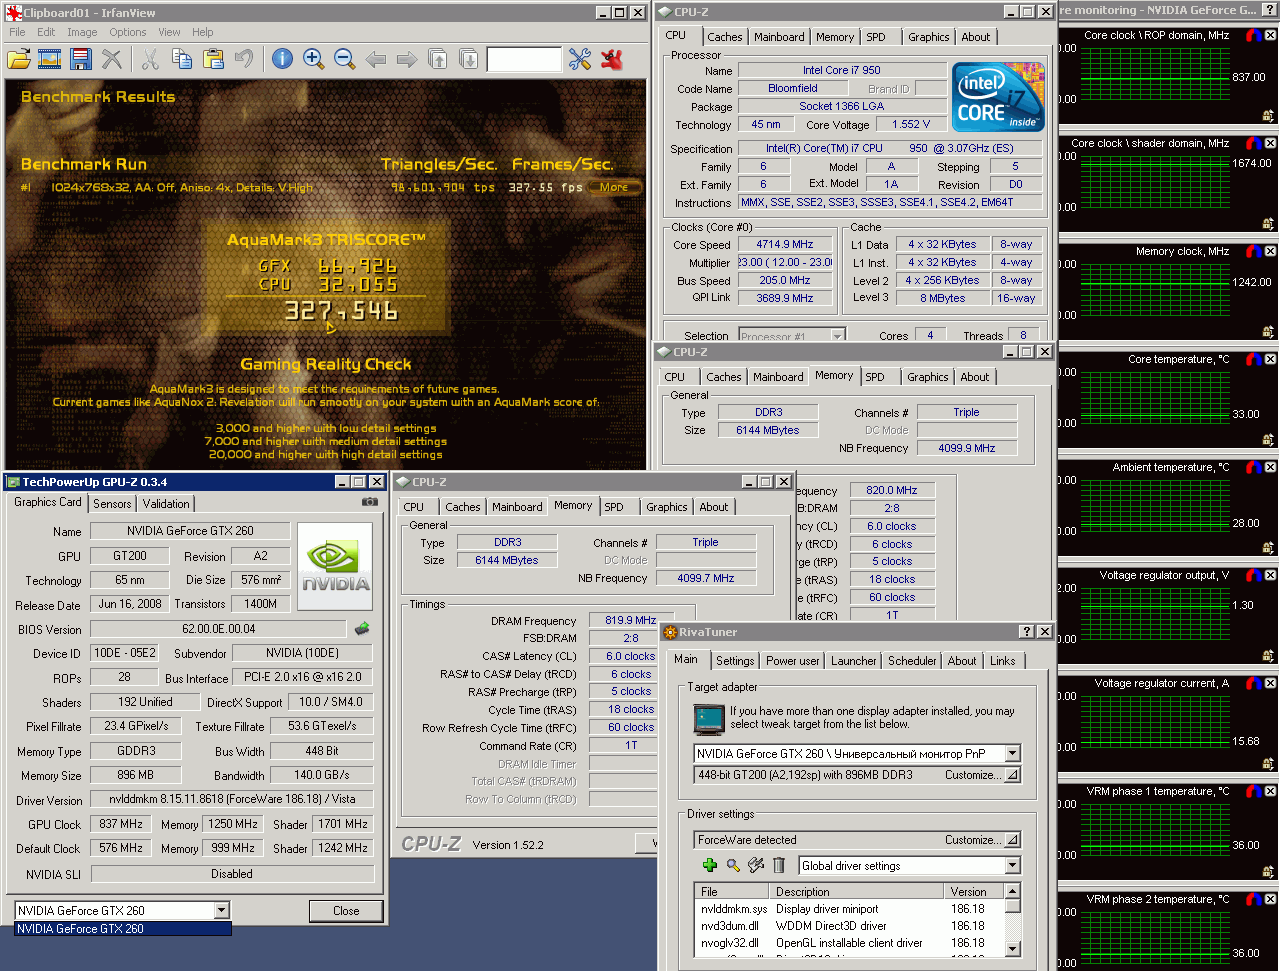This screenshot has height=971, width=1280.
Task: Select nvd3dum.dll row in driver list
Action: pos(849,926)
